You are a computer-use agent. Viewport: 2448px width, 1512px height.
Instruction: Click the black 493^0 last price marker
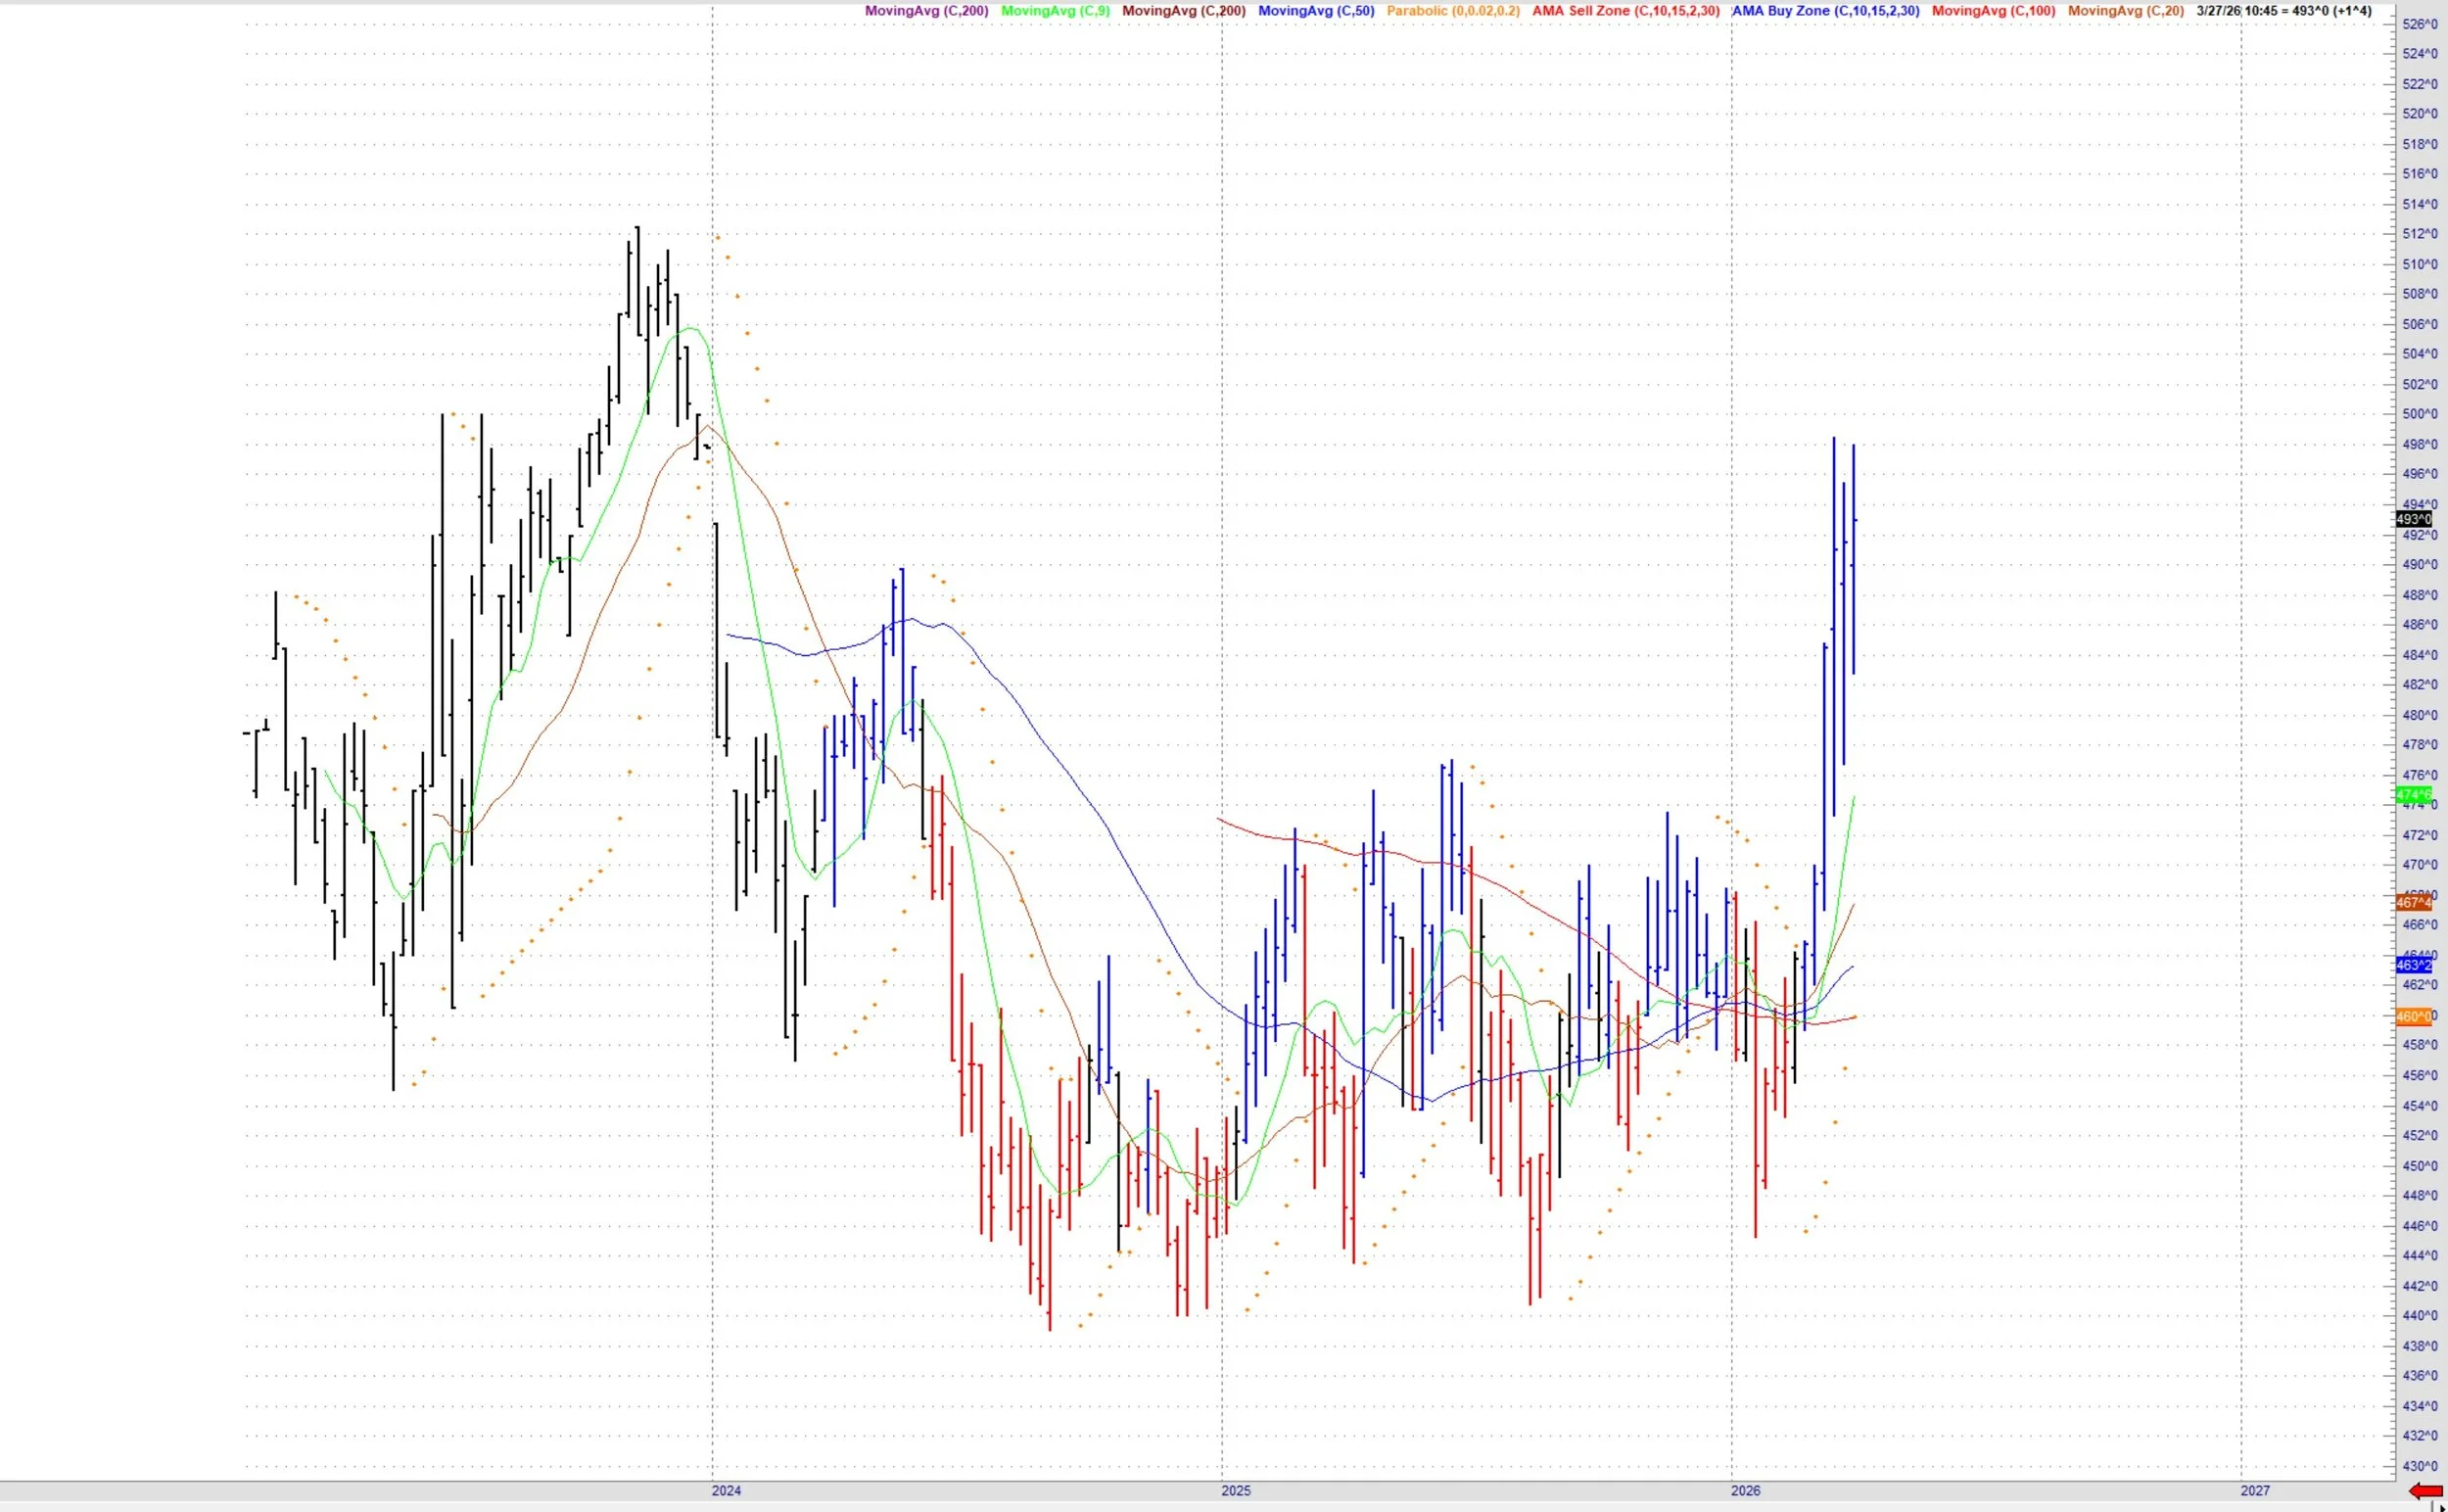click(x=2413, y=519)
